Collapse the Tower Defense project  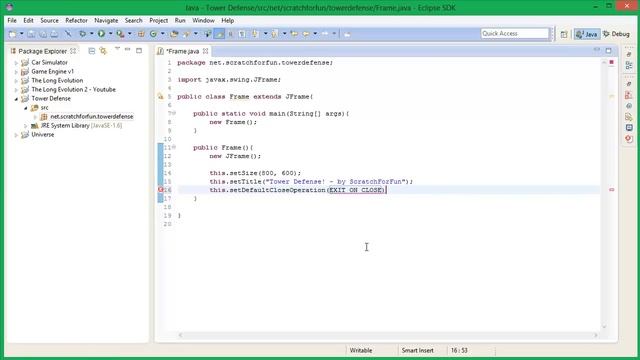16,99
